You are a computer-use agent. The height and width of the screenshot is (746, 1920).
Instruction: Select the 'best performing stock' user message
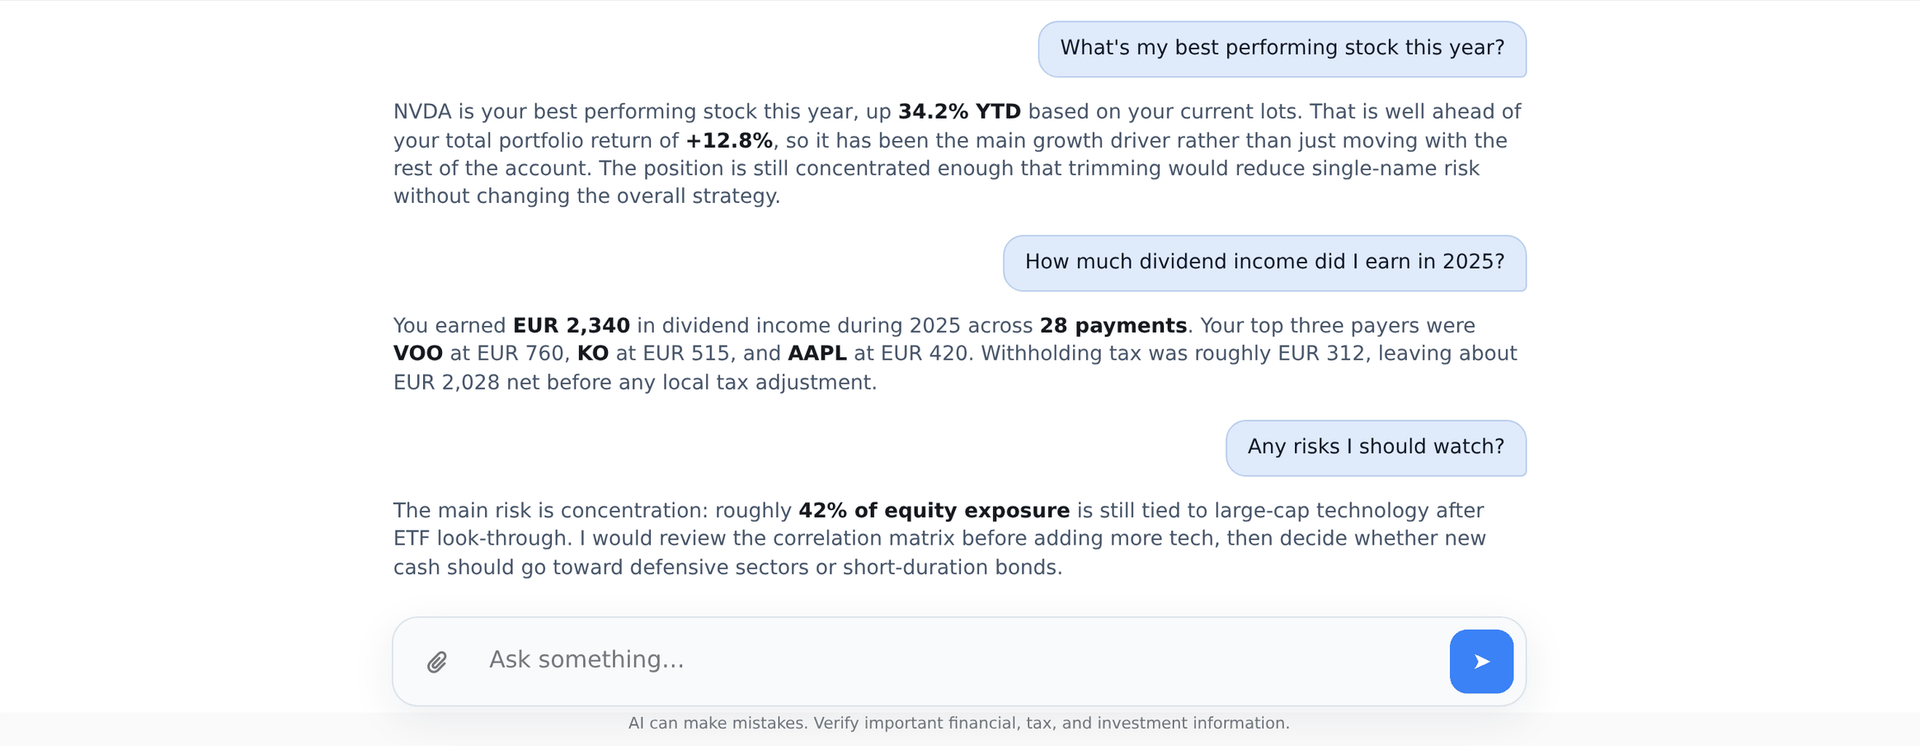coord(1282,49)
